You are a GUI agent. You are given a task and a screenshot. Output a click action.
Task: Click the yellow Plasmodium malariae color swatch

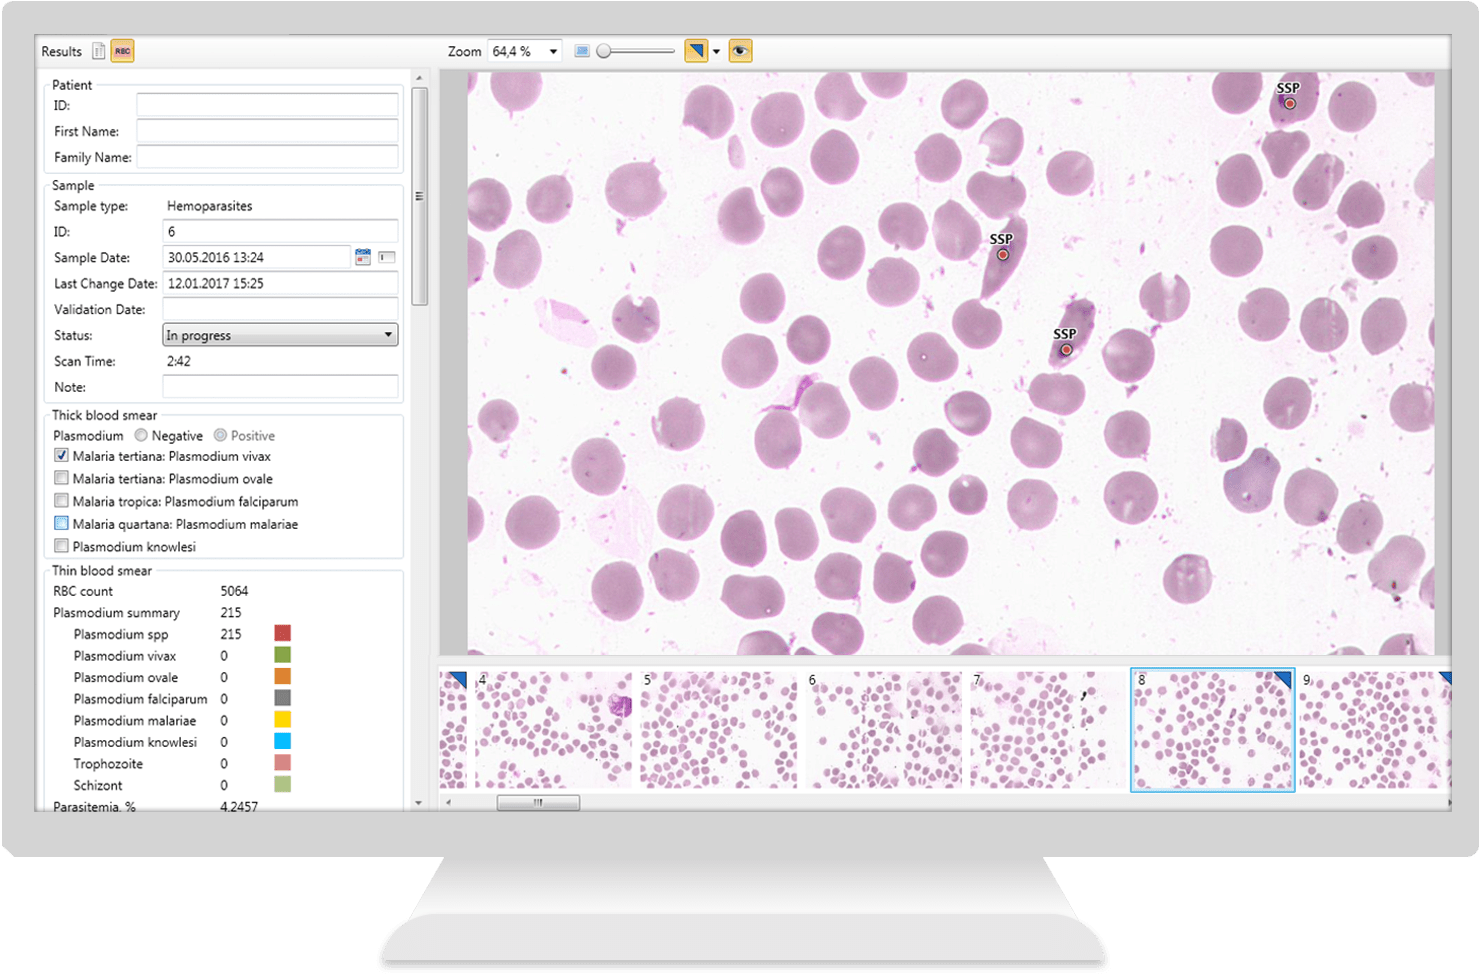(x=283, y=720)
